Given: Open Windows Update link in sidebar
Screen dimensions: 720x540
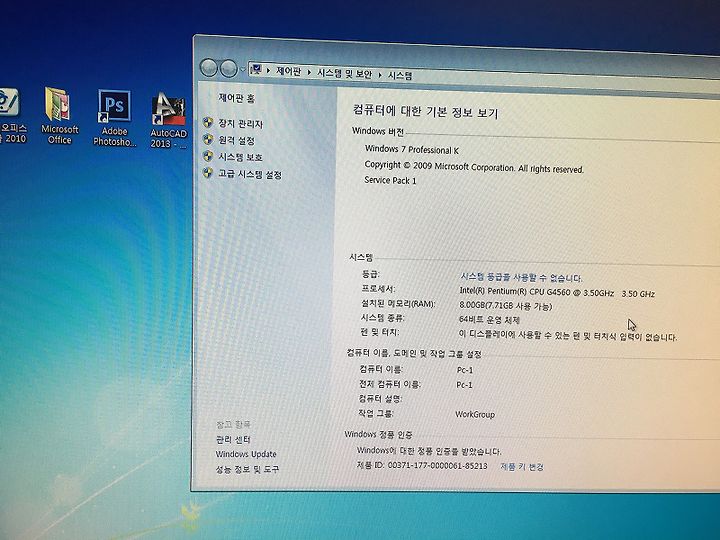Looking at the screenshot, I should 246,454.
